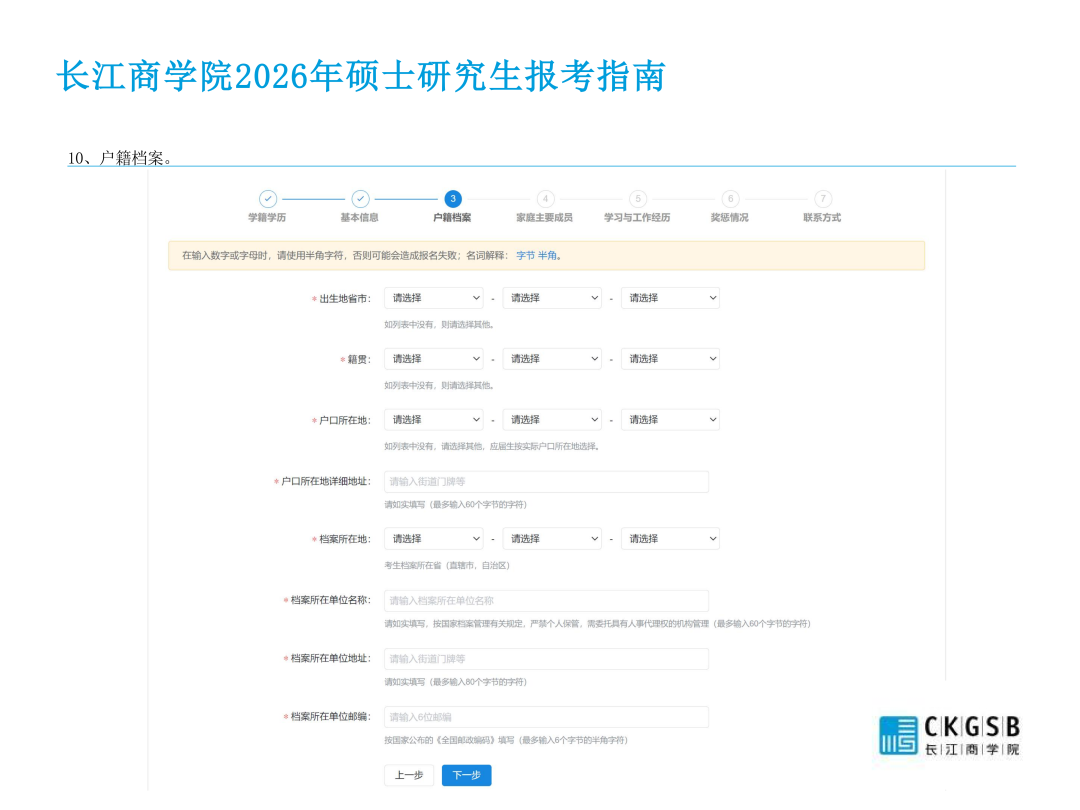Select the step 3 户籍档案 circle icon

click(453, 199)
